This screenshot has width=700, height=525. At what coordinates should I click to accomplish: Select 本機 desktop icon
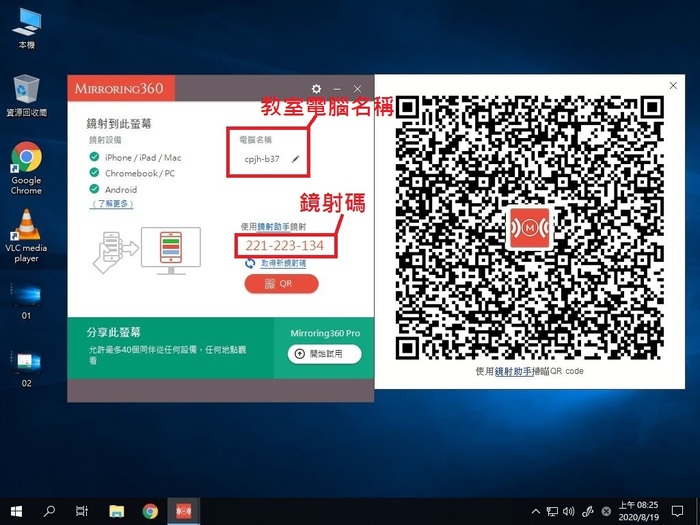point(27,28)
